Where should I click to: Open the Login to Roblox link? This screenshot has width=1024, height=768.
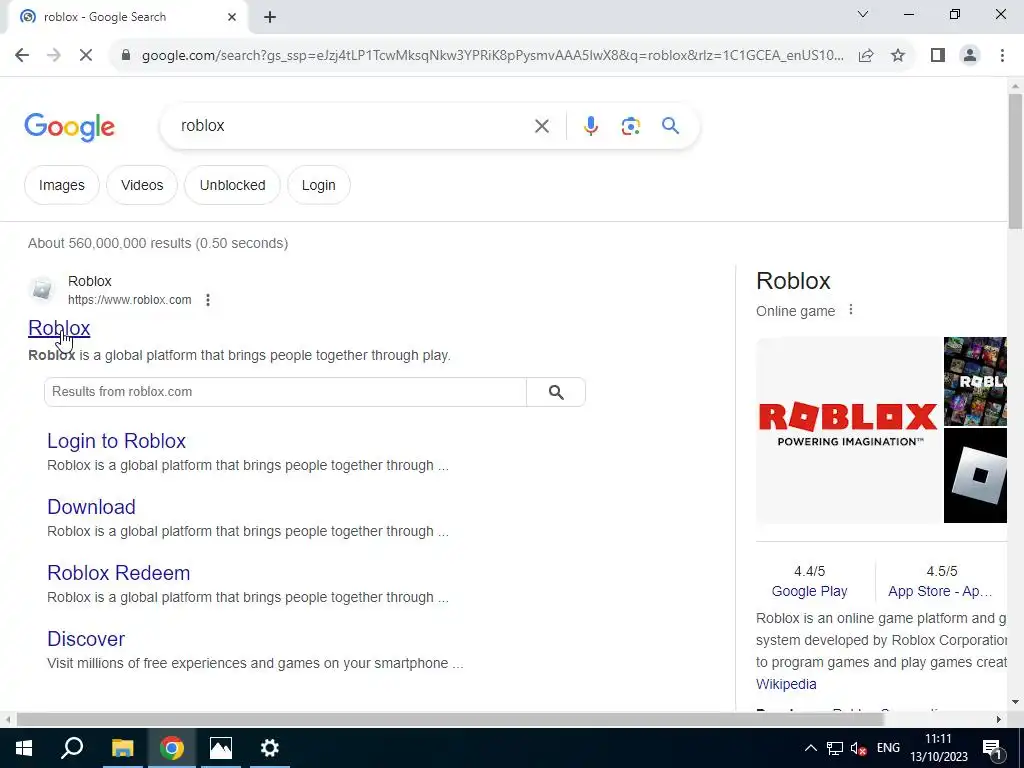pyautogui.click(x=116, y=441)
